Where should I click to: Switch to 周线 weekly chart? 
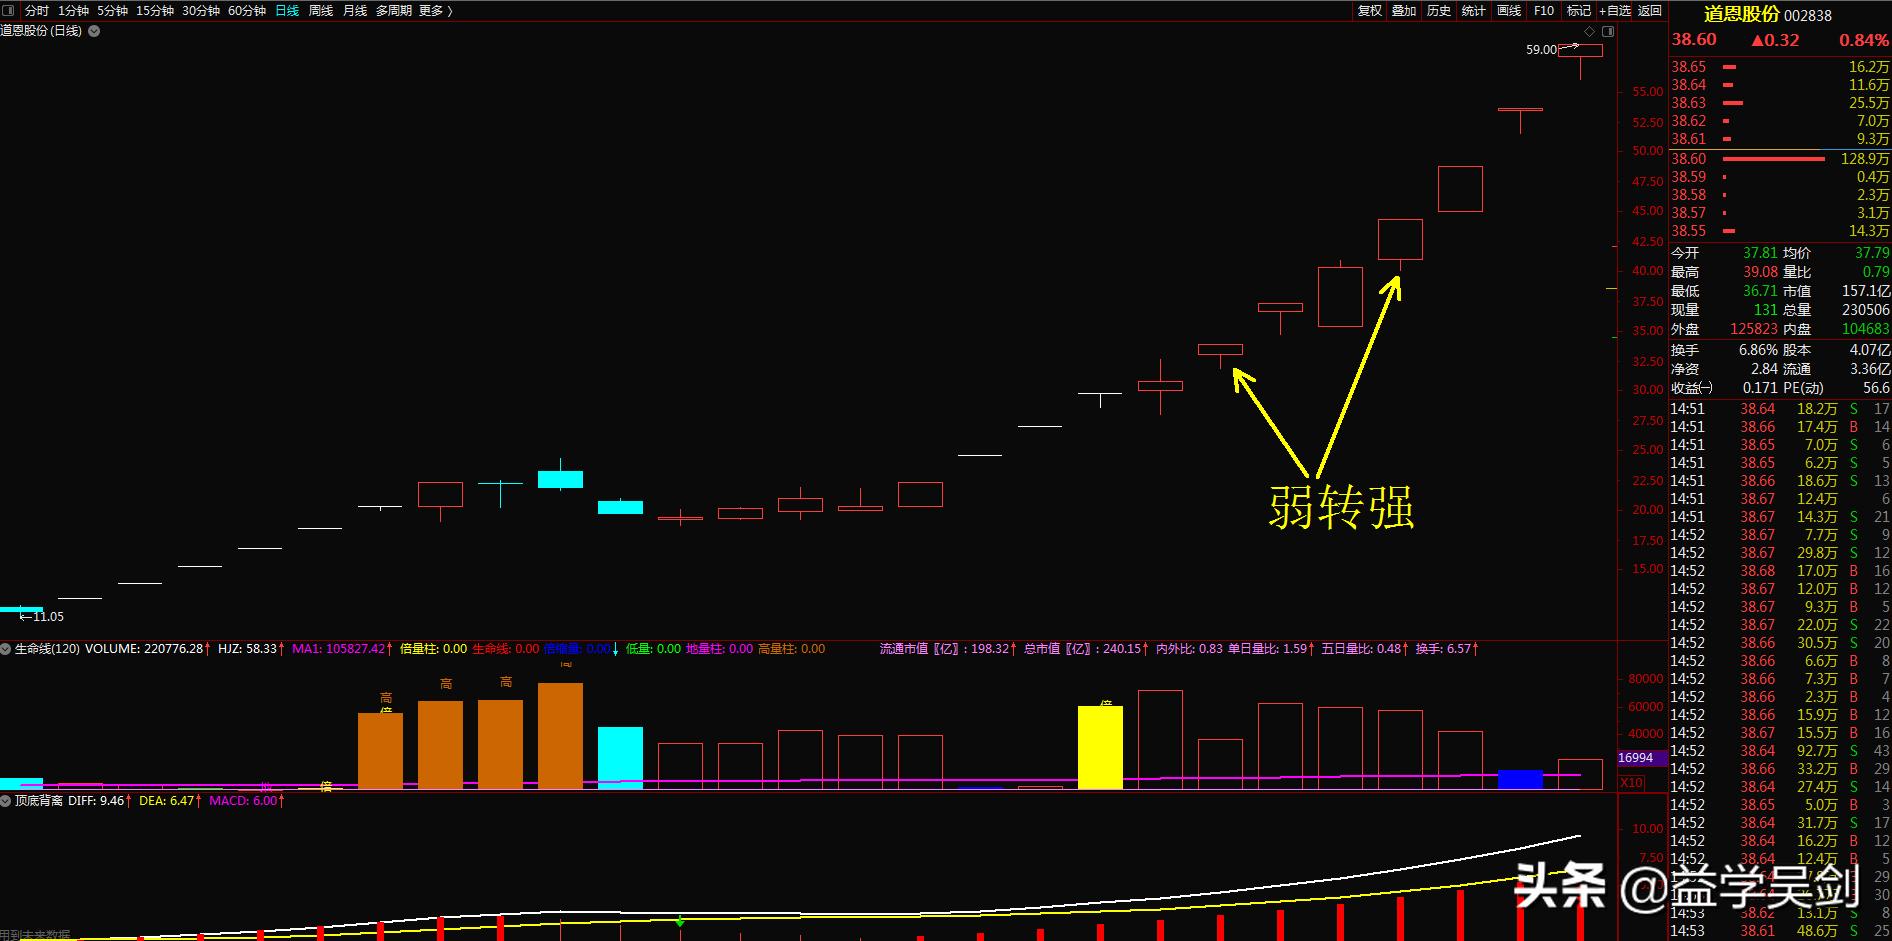click(321, 10)
